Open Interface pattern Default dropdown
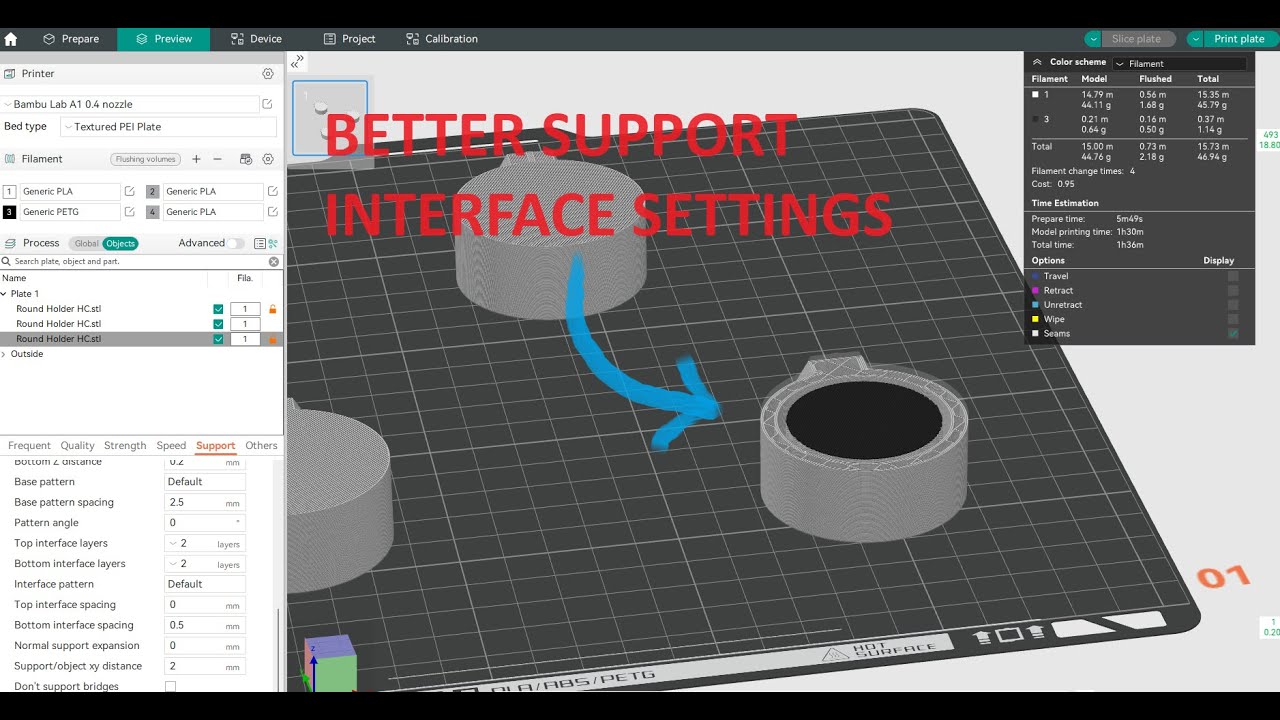Screen dimensions: 1280x720 click(x=205, y=584)
